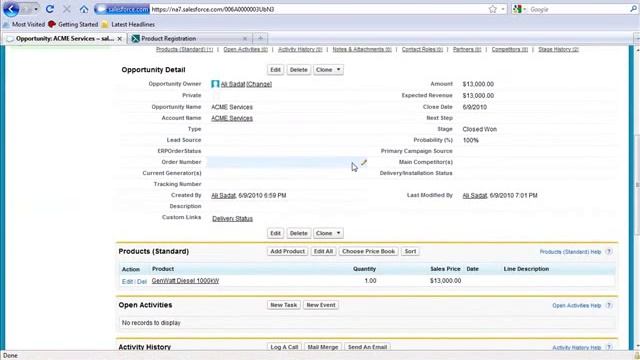Image resolution: width=640 pixels, height=360 pixels.
Task: Click the New Task button
Action: [x=284, y=305]
